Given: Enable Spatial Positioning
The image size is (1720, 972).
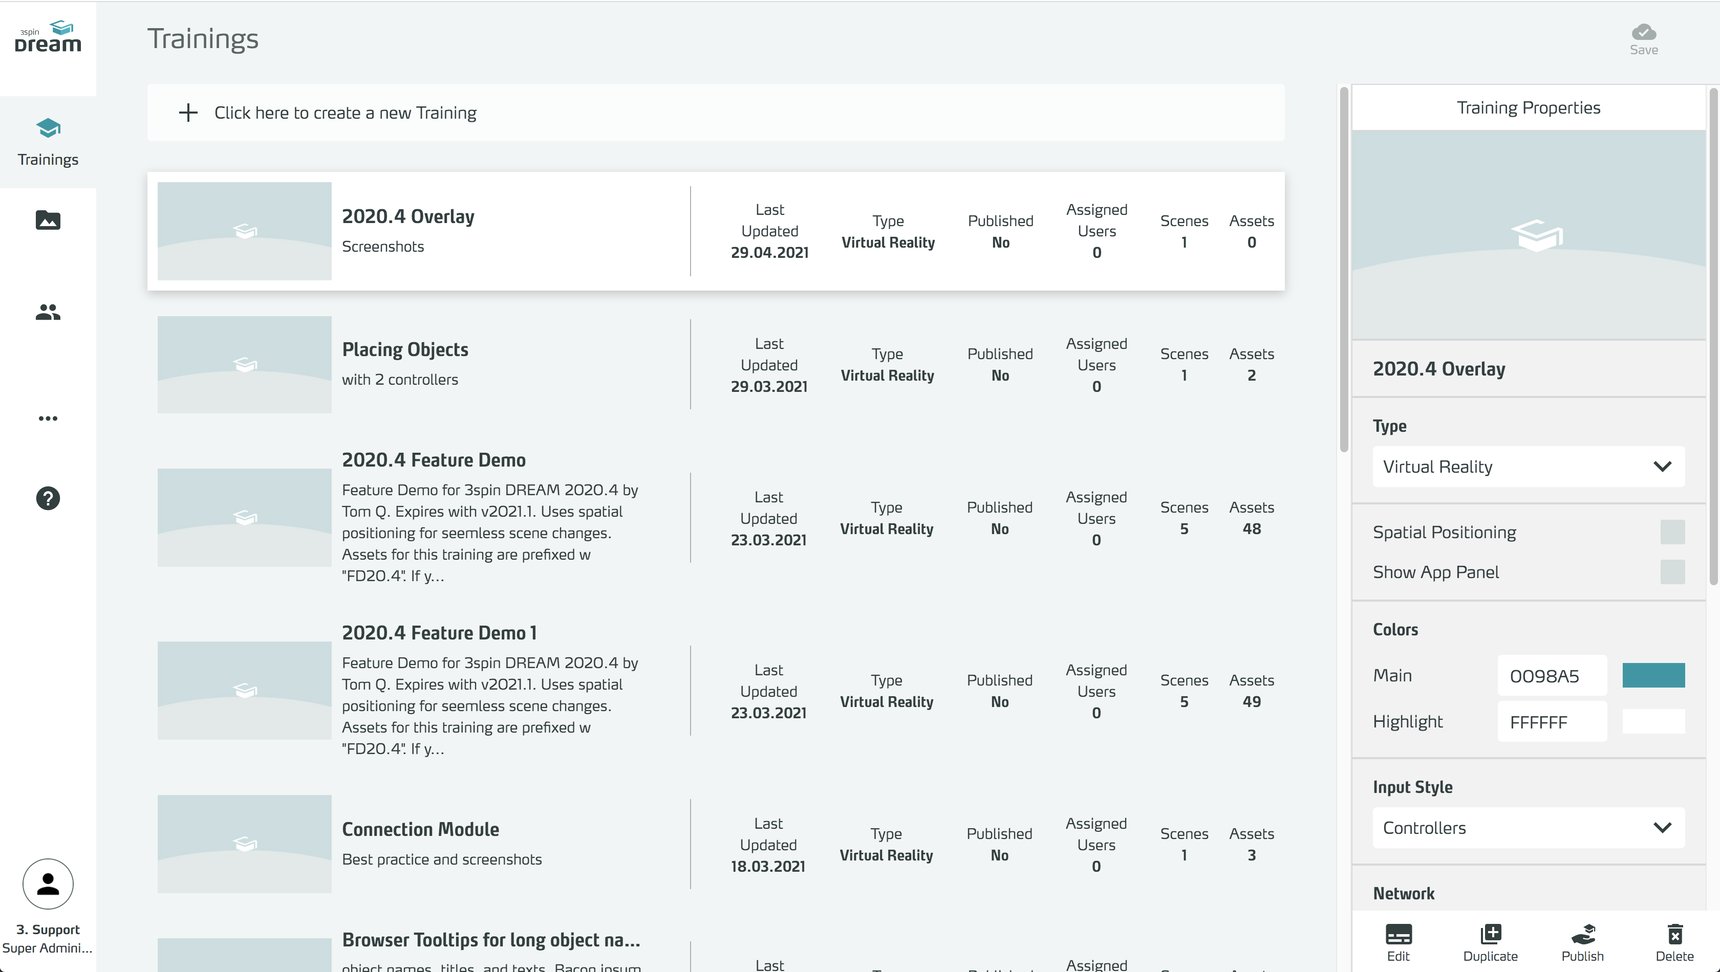Looking at the screenshot, I should pyautogui.click(x=1672, y=532).
